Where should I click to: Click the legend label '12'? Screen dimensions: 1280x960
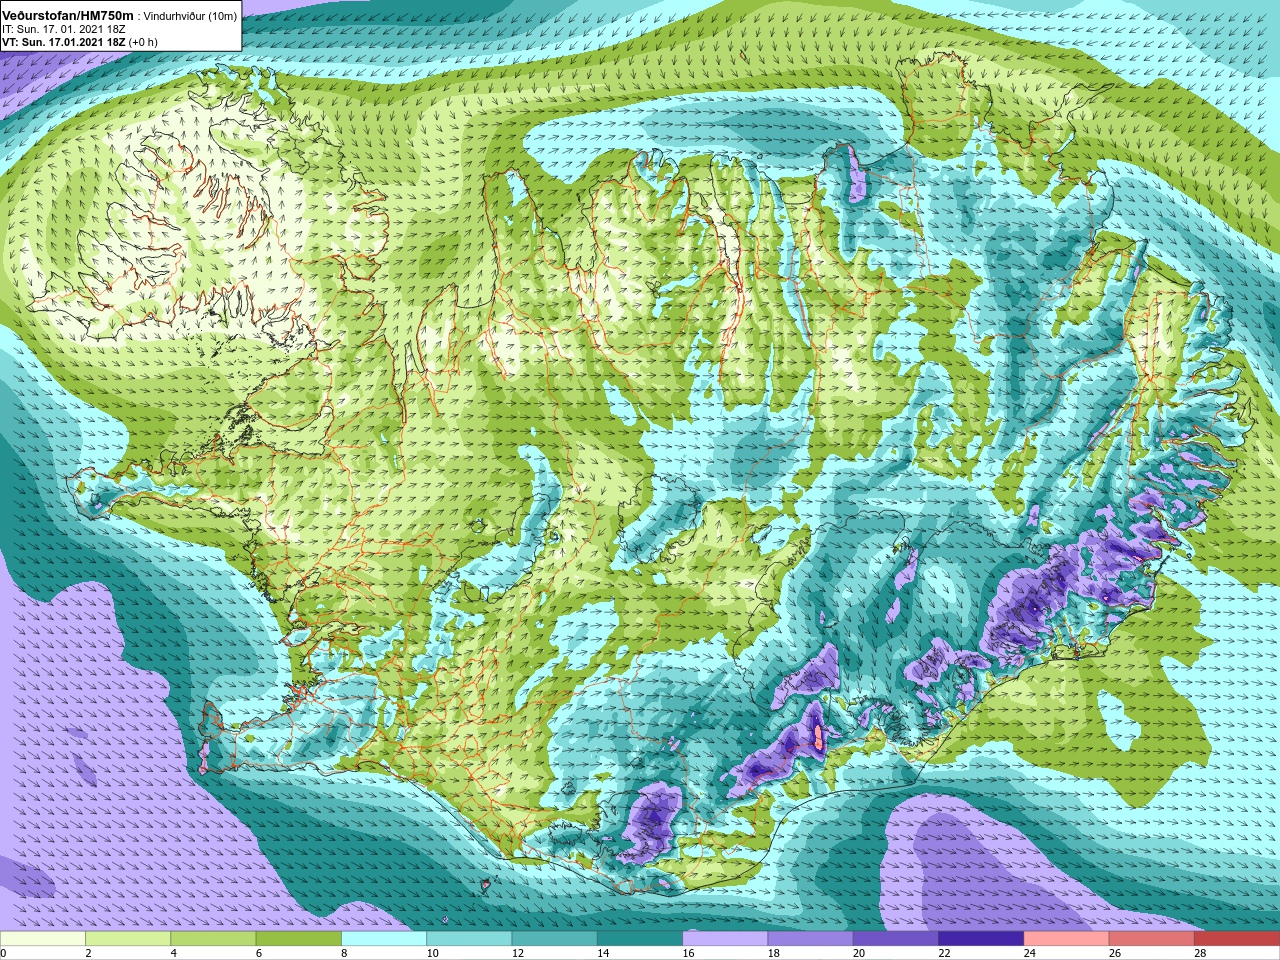(517, 953)
